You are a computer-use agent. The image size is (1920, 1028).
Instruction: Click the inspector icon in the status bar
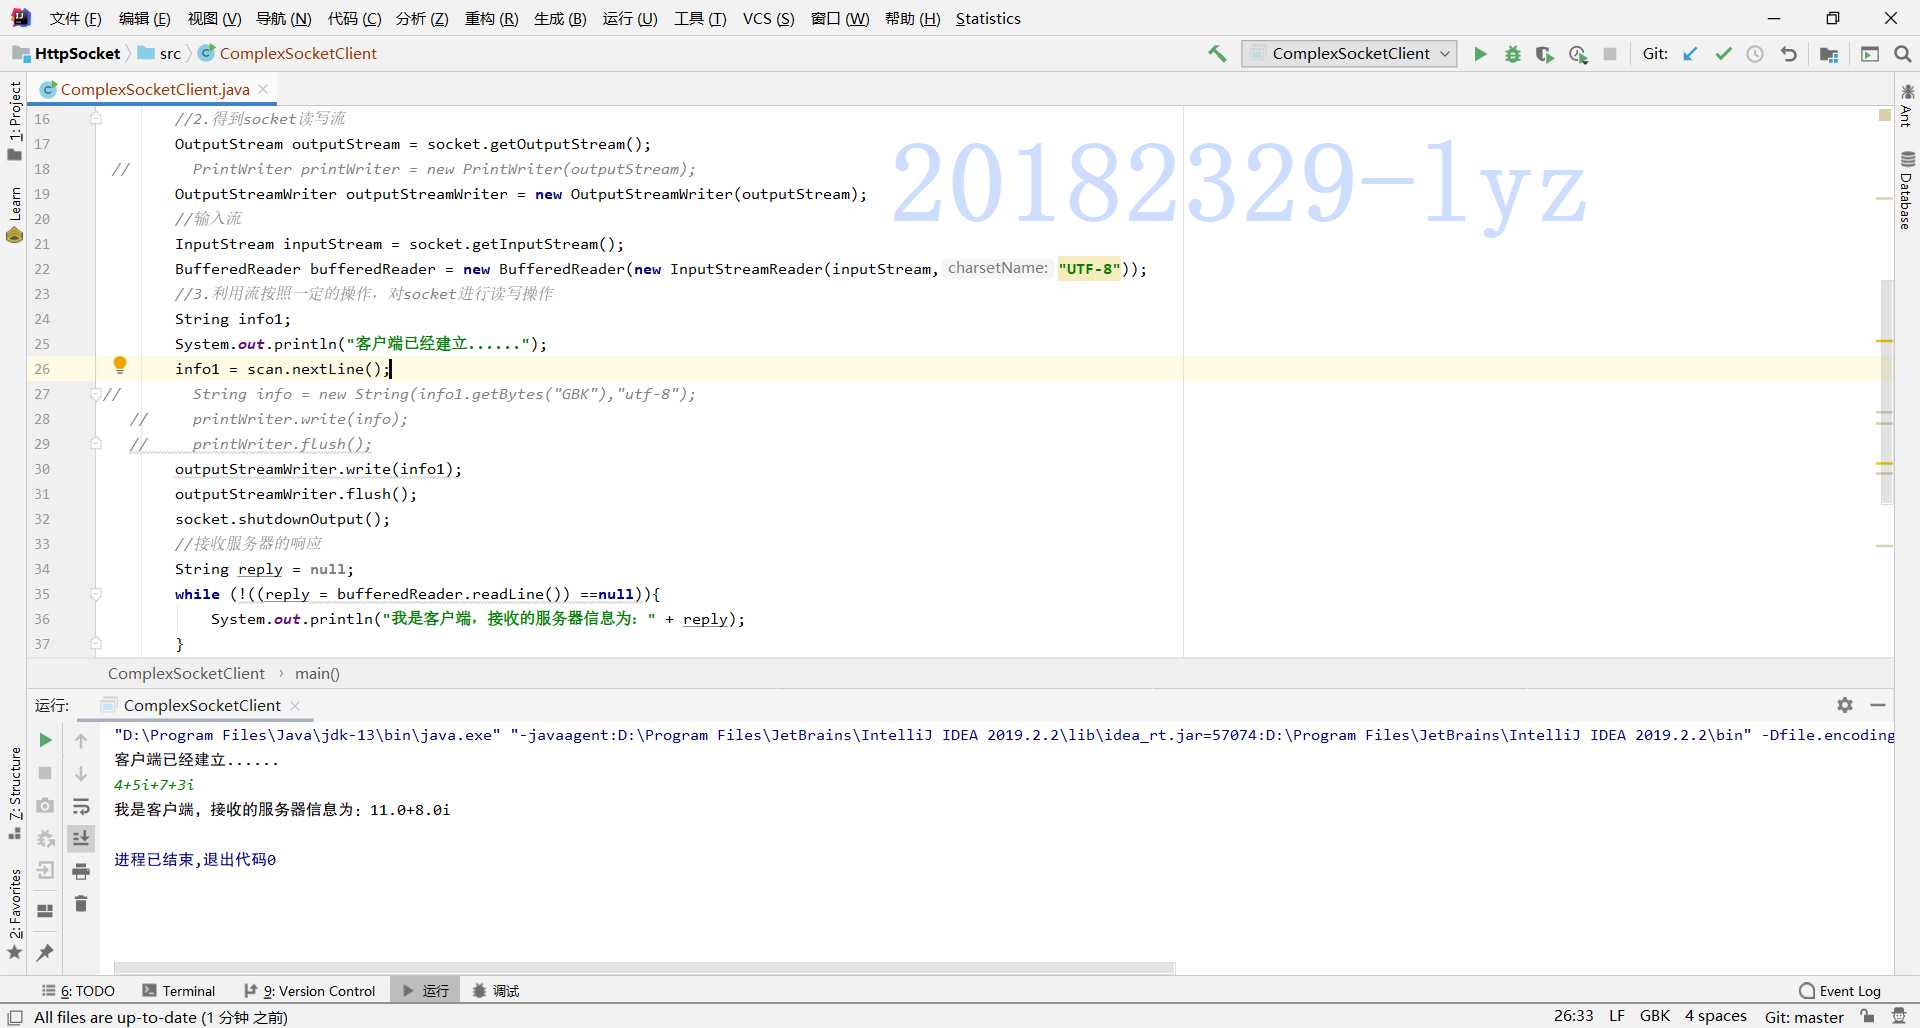1899,1017
